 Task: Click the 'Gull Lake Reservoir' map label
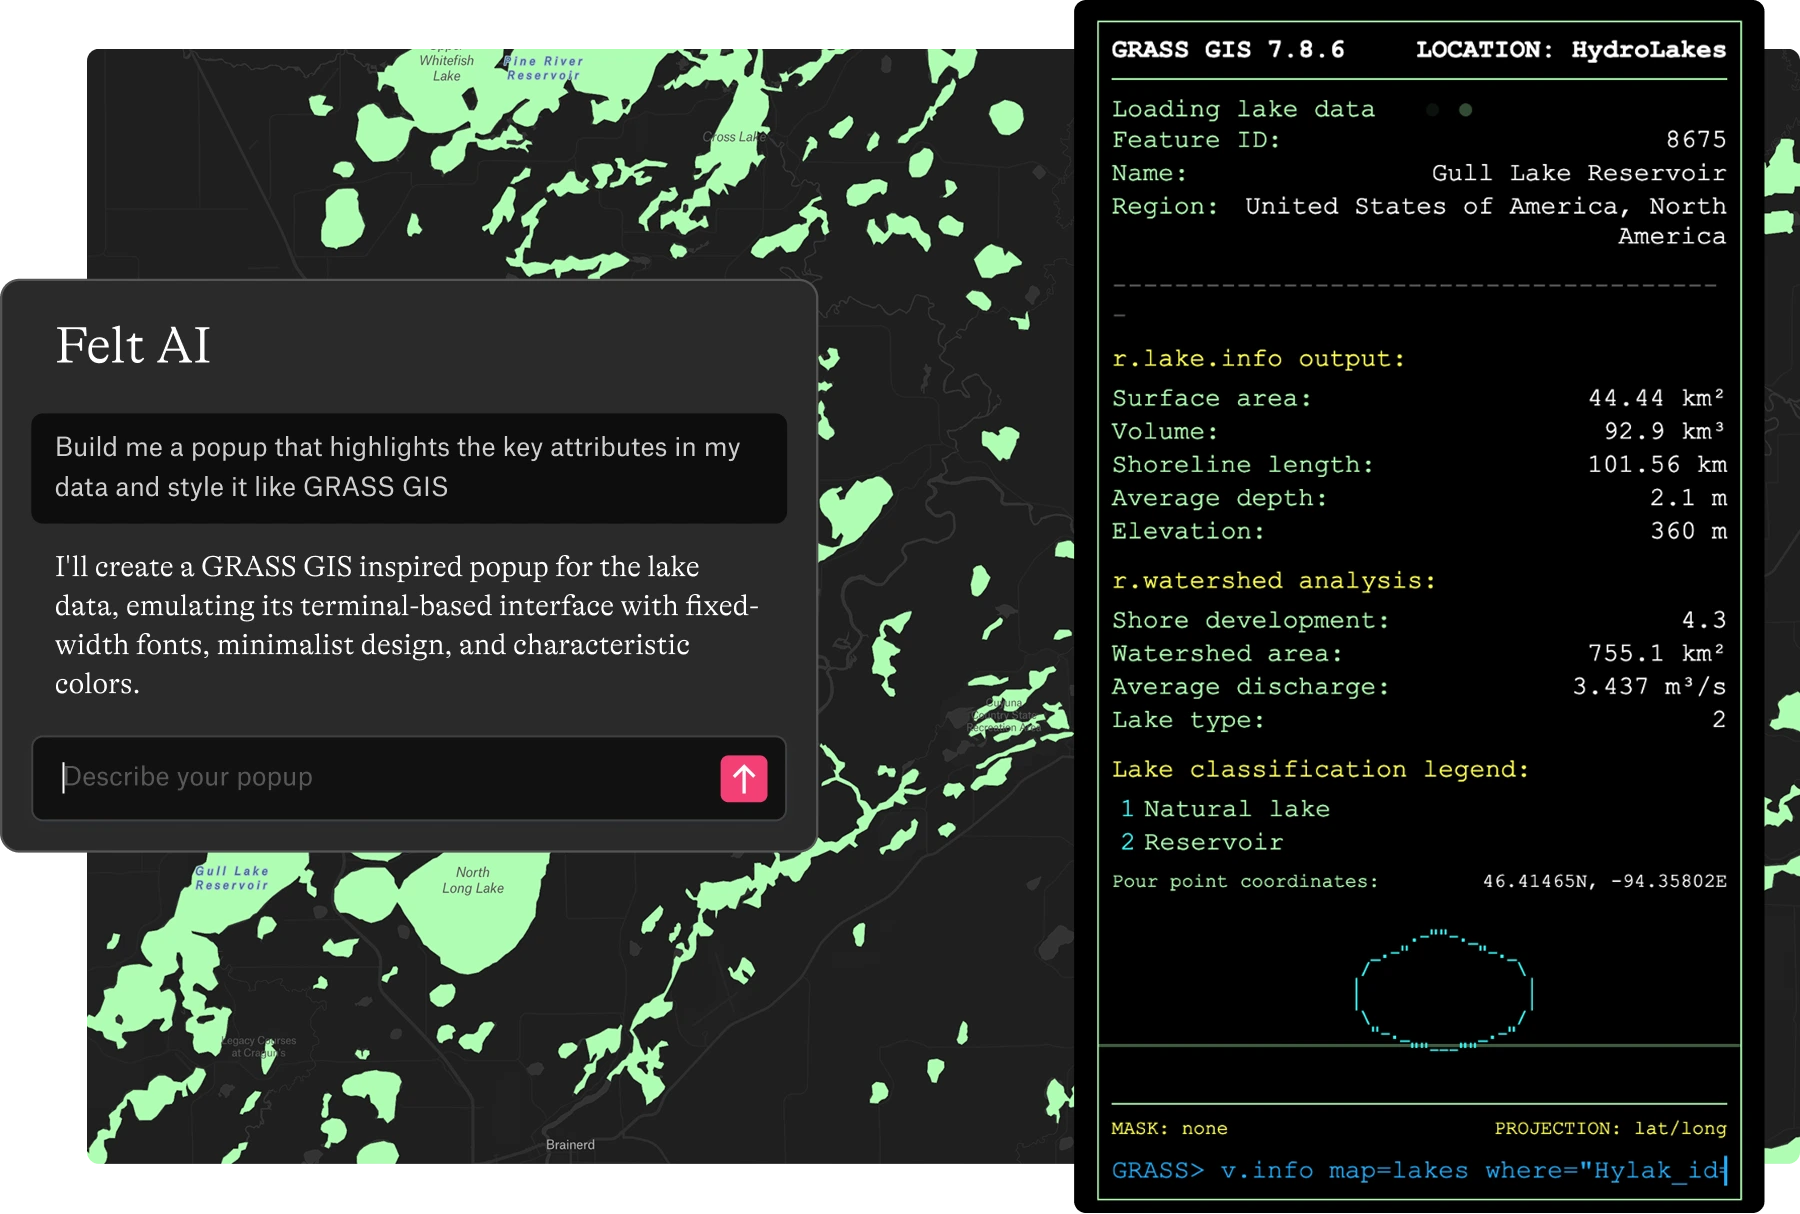(232, 878)
